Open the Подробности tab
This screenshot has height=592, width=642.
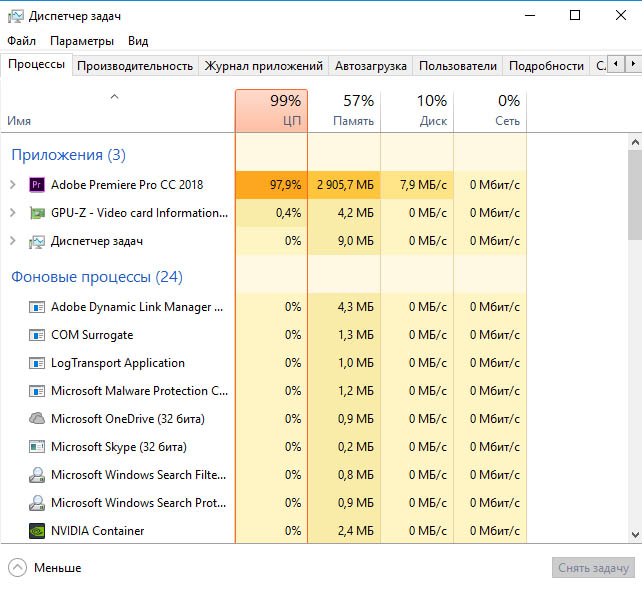(x=546, y=66)
